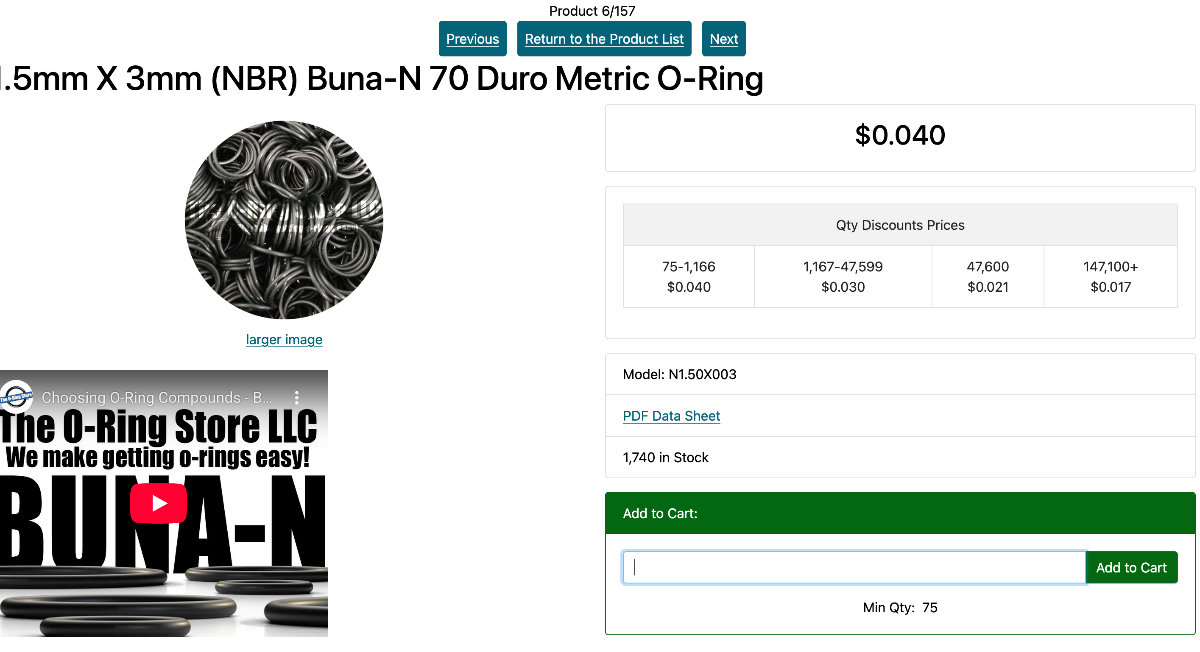This screenshot has height=652, width=1200.
Task: Go to the Next product
Action: point(724,39)
